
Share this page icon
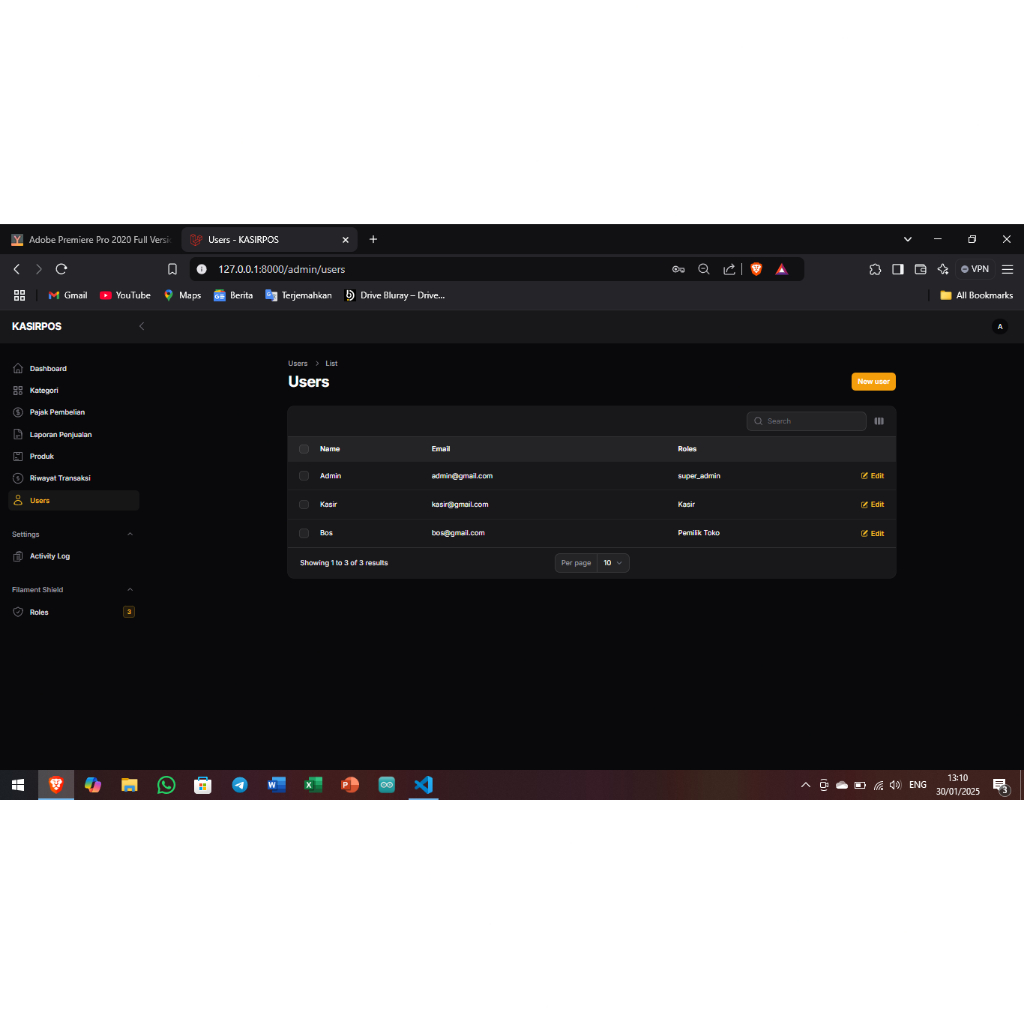pyautogui.click(x=729, y=269)
